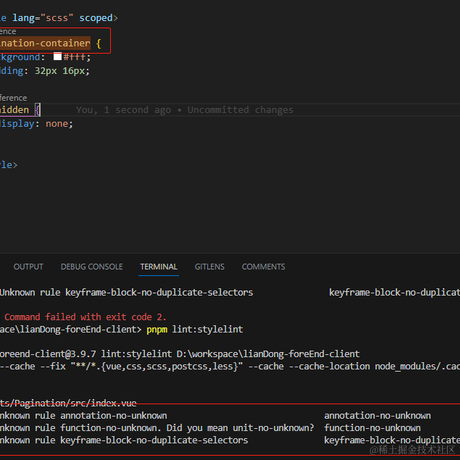Screen dimensions: 460x460
Task: Click the white #fff color swatch
Action: [57, 57]
